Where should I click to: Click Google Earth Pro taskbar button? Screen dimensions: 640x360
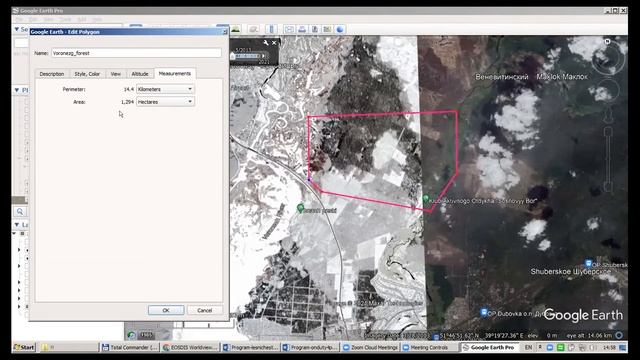click(x=489, y=347)
